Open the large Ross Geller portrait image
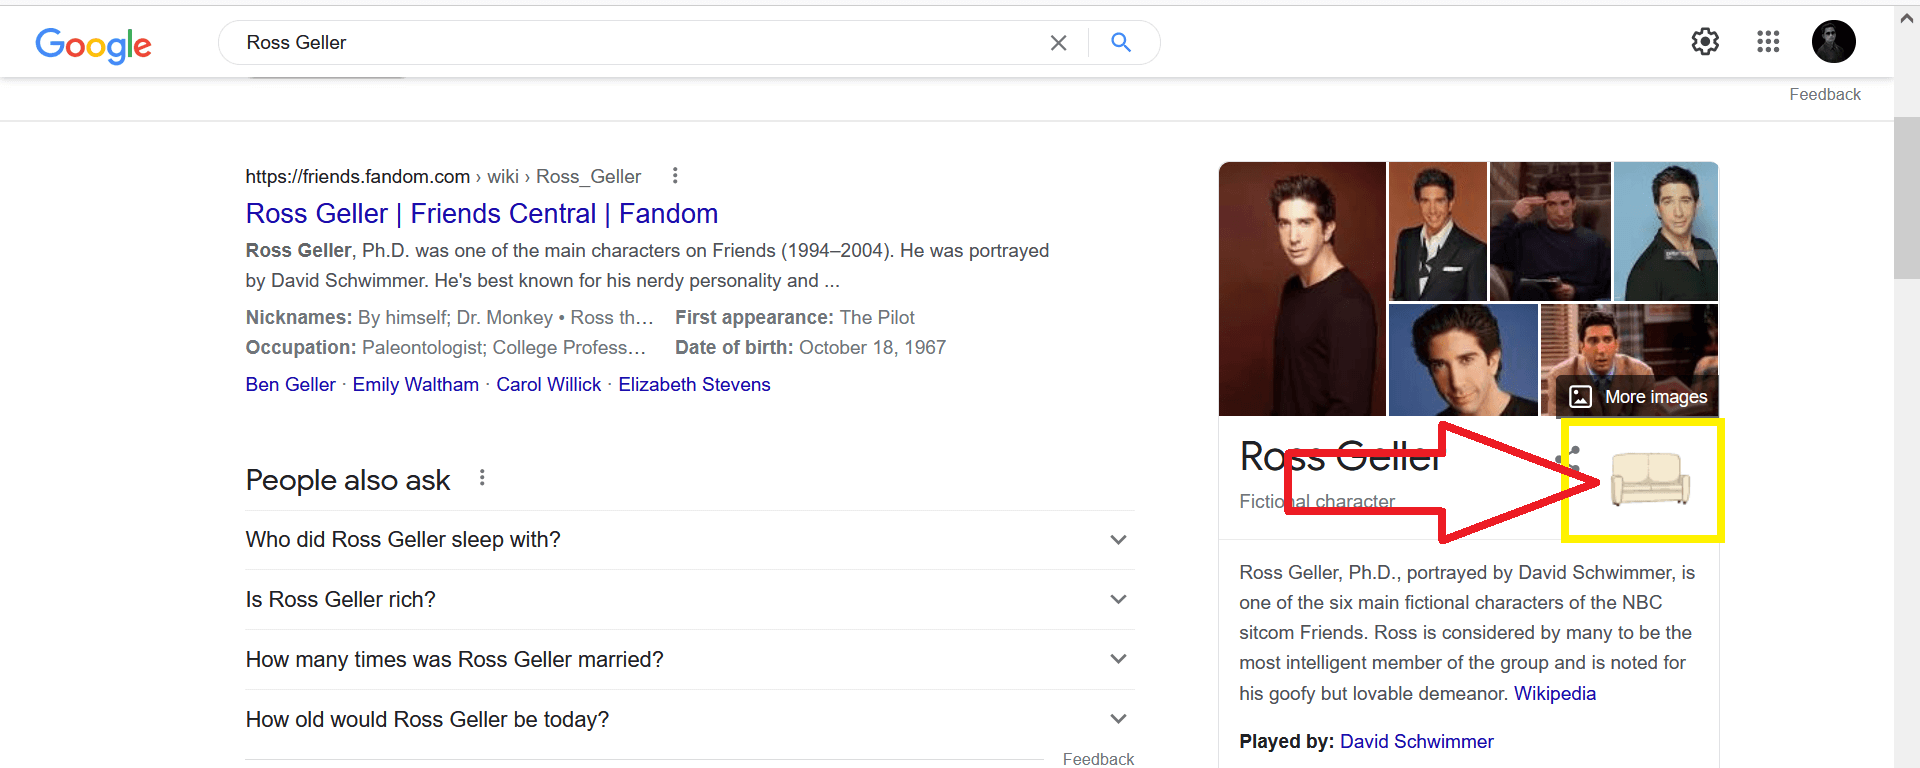Image resolution: width=1920 pixels, height=768 pixels. tap(1302, 289)
